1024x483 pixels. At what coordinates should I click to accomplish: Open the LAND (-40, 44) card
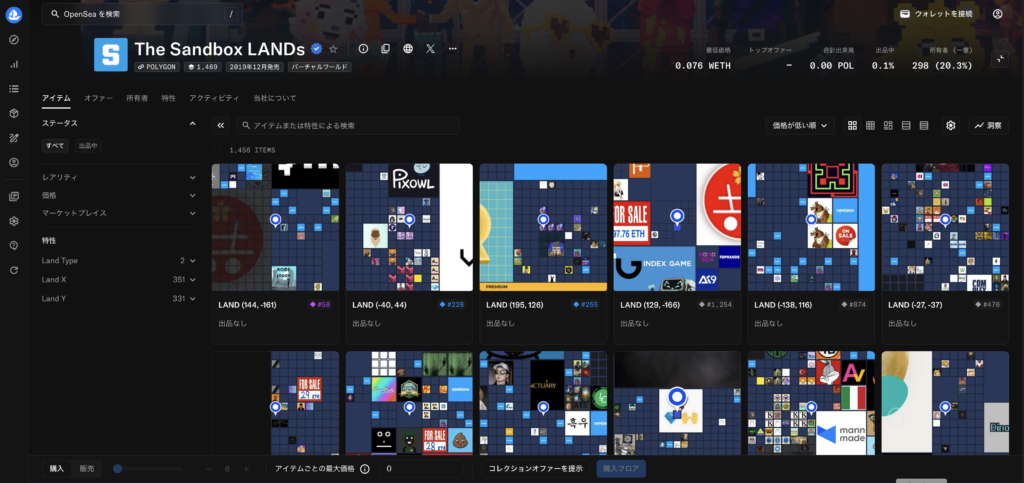tap(409, 253)
